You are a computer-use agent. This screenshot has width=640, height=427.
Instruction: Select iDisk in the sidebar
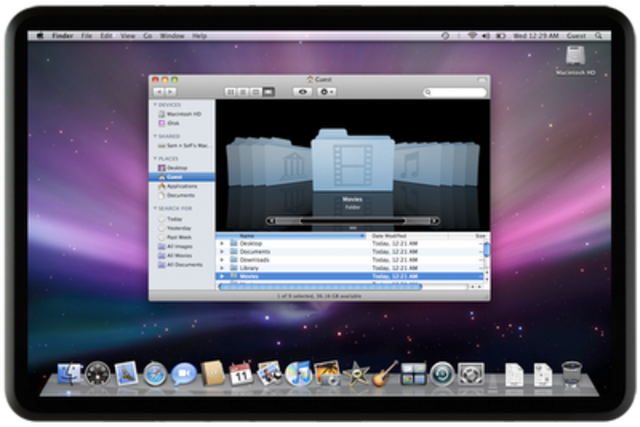tap(182, 123)
